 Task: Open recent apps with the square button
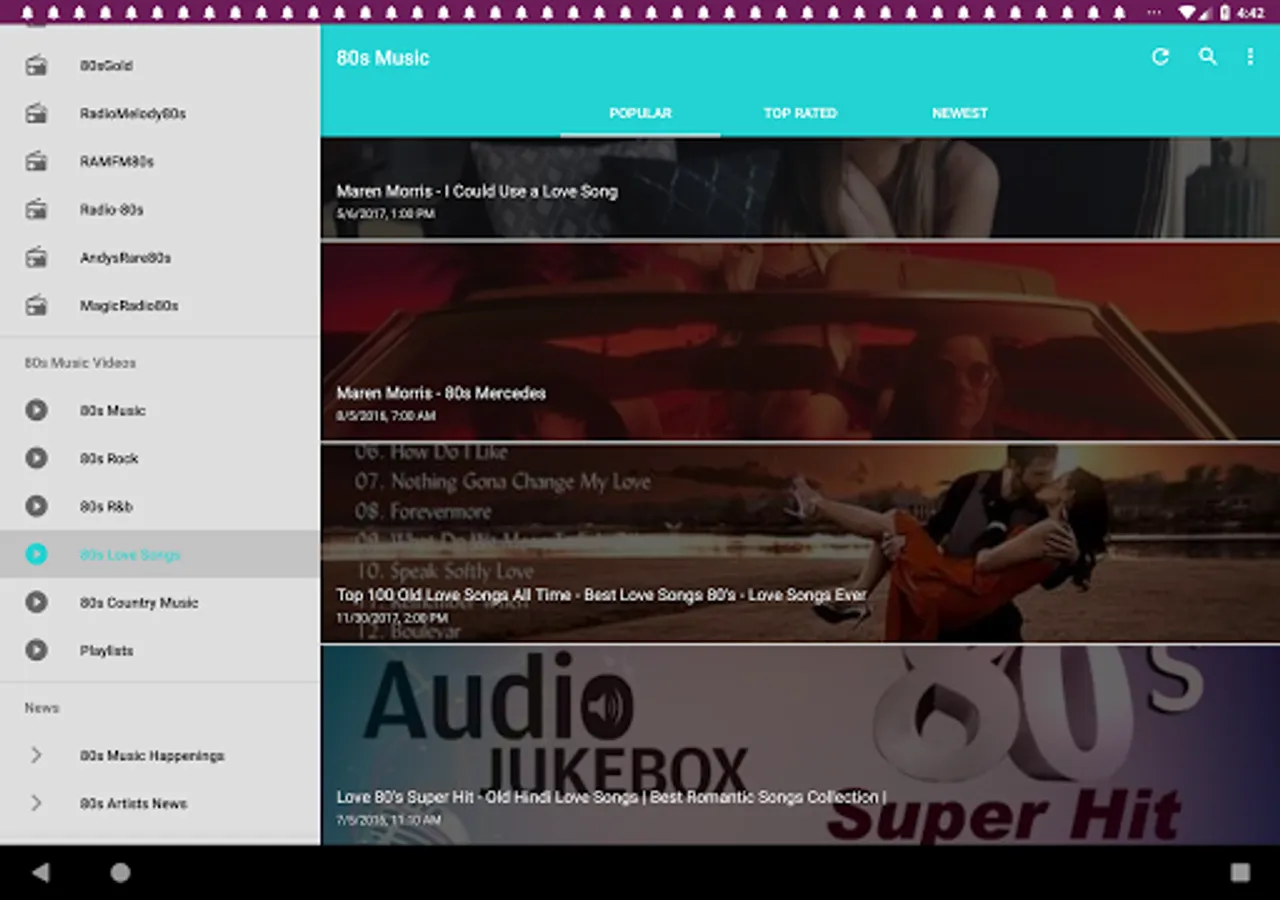tap(1240, 873)
